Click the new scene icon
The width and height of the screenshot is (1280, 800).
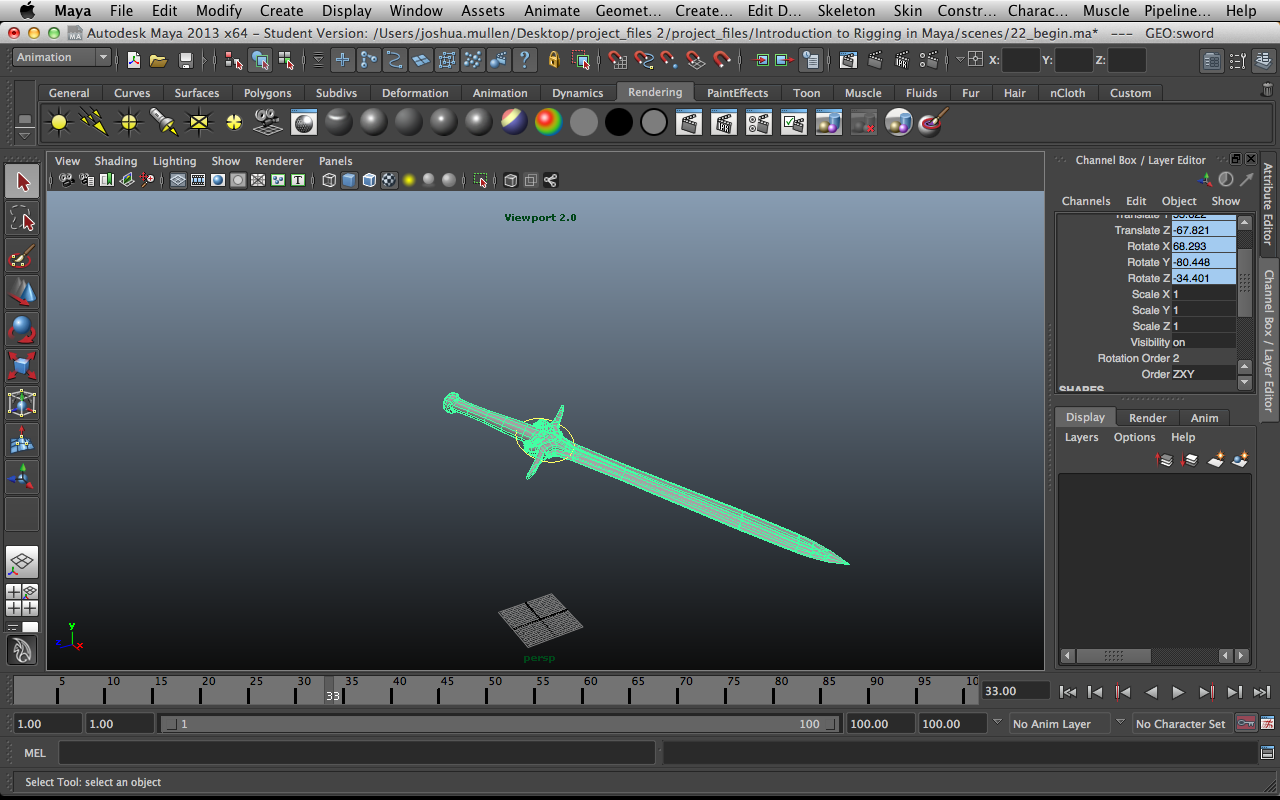(x=133, y=60)
